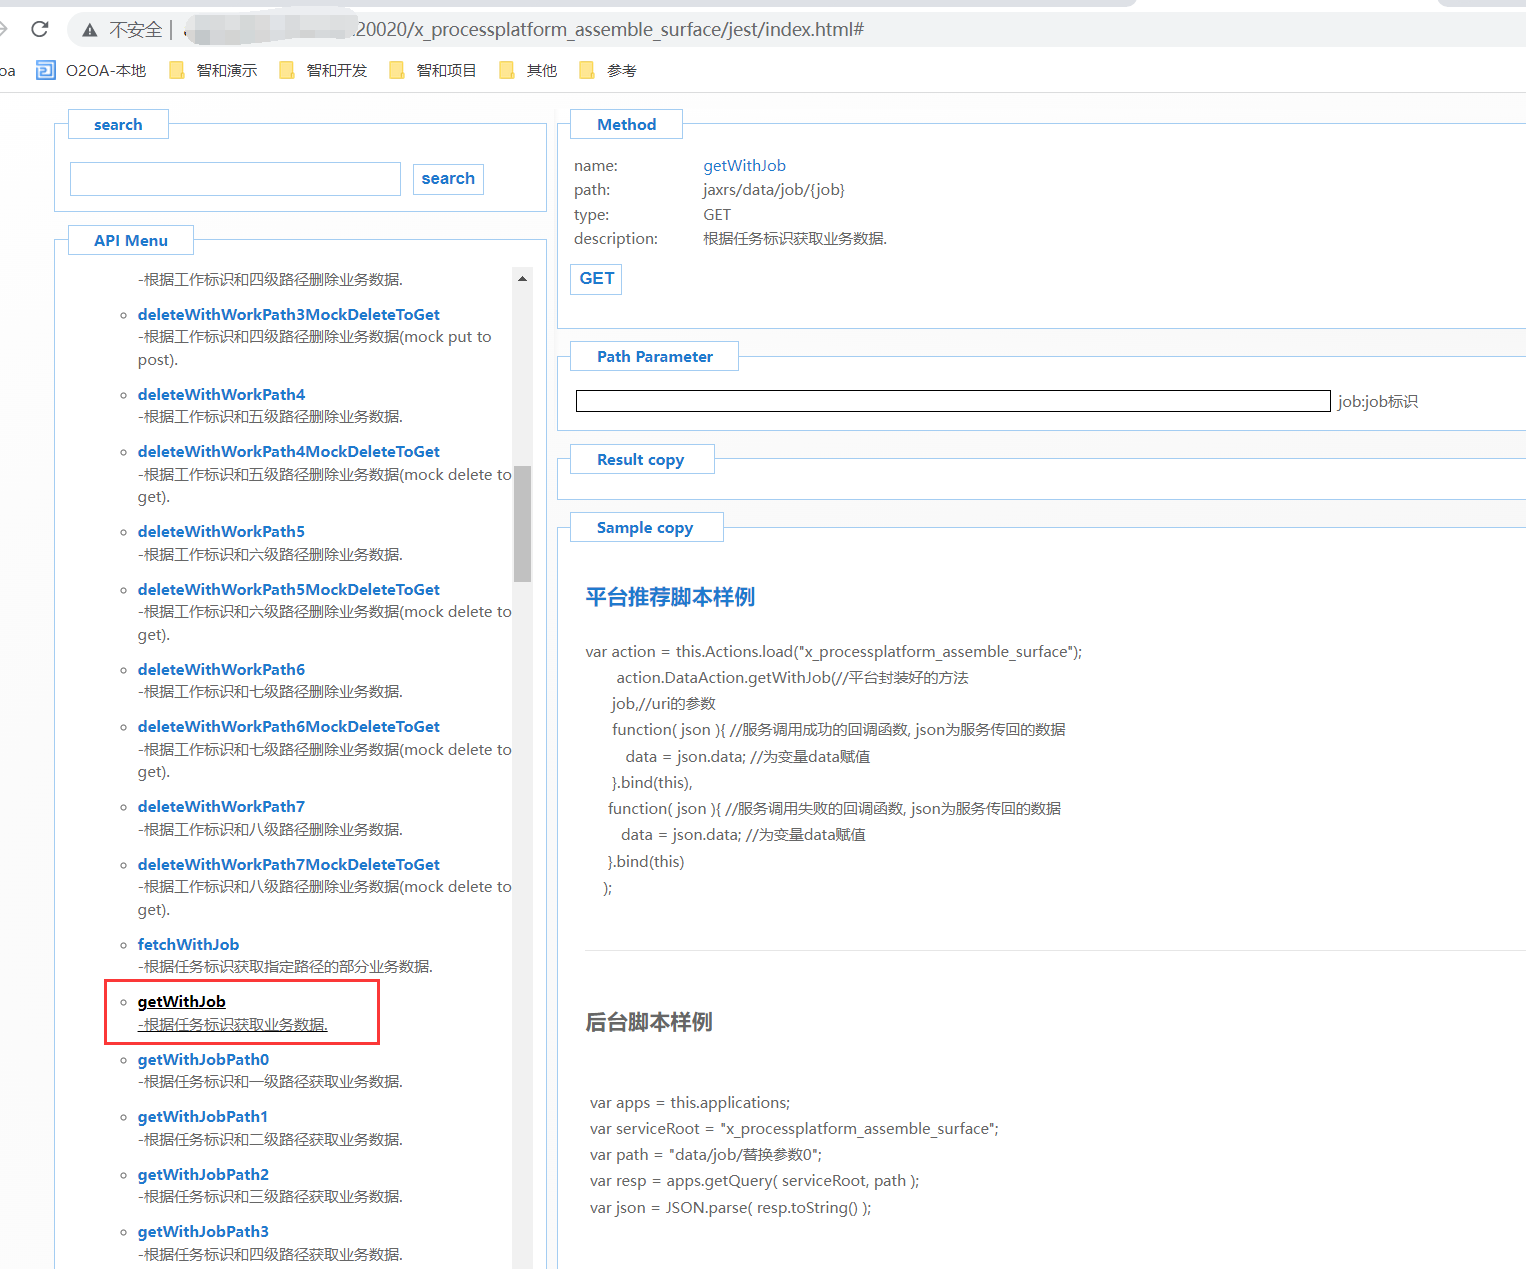Open deleteWithWorkPath6 API entry
The height and width of the screenshot is (1269, 1526).
coord(221,670)
